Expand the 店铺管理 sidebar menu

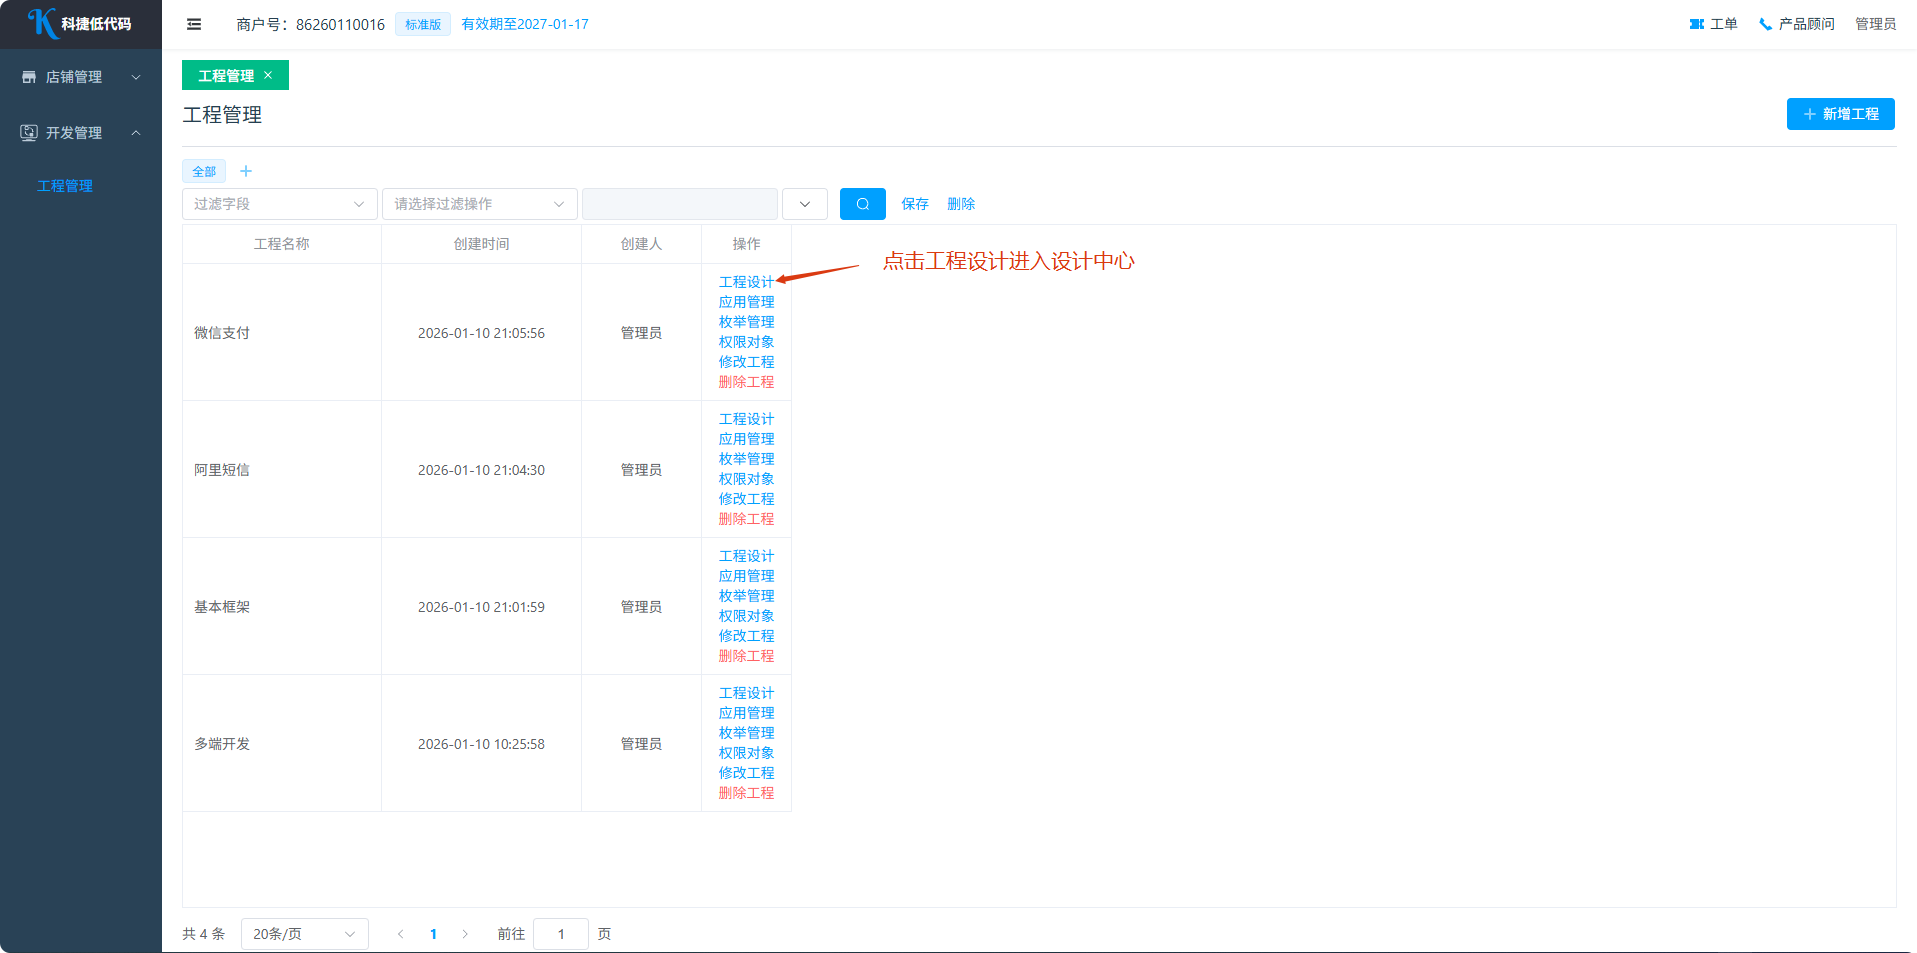coord(80,77)
